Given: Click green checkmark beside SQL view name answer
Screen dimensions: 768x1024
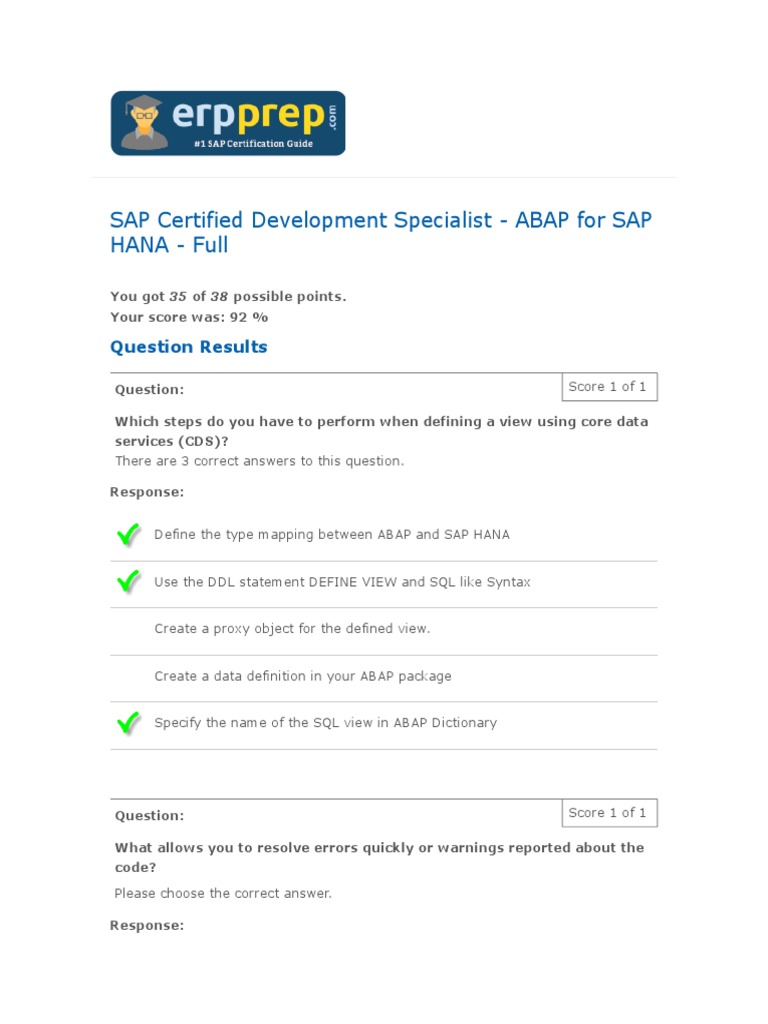Looking at the screenshot, I should coord(128,723).
